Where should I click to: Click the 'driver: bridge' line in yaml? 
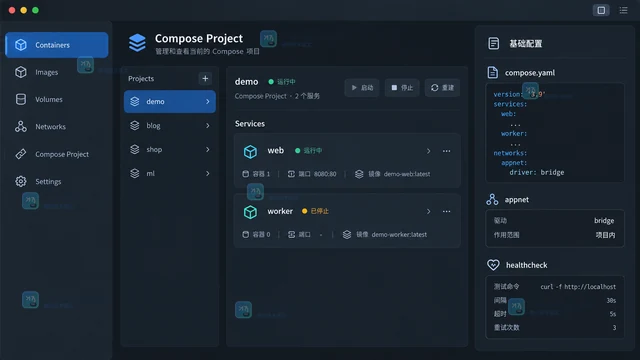[x=536, y=172]
